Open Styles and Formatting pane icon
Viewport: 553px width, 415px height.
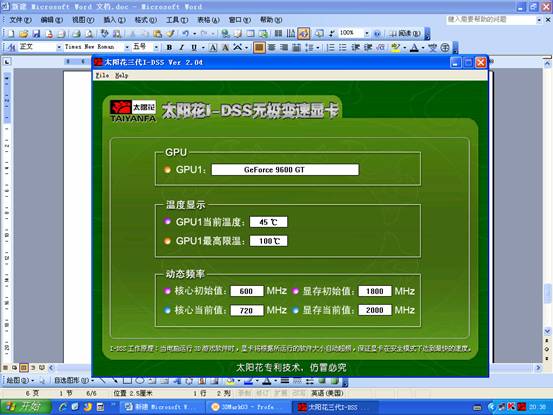pyautogui.click(x=11, y=47)
